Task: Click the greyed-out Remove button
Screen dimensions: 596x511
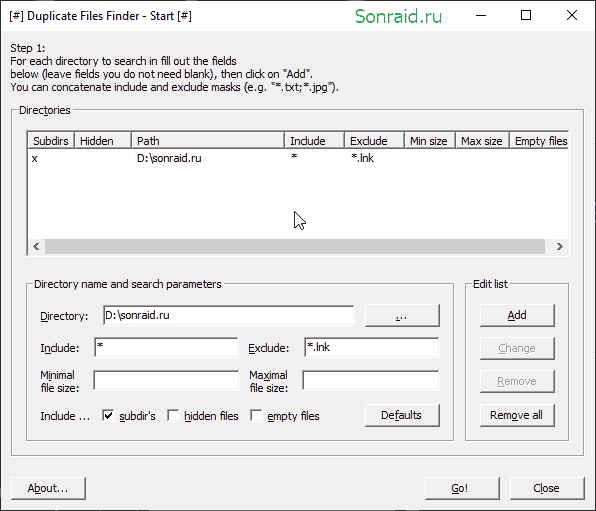Action: [517, 381]
